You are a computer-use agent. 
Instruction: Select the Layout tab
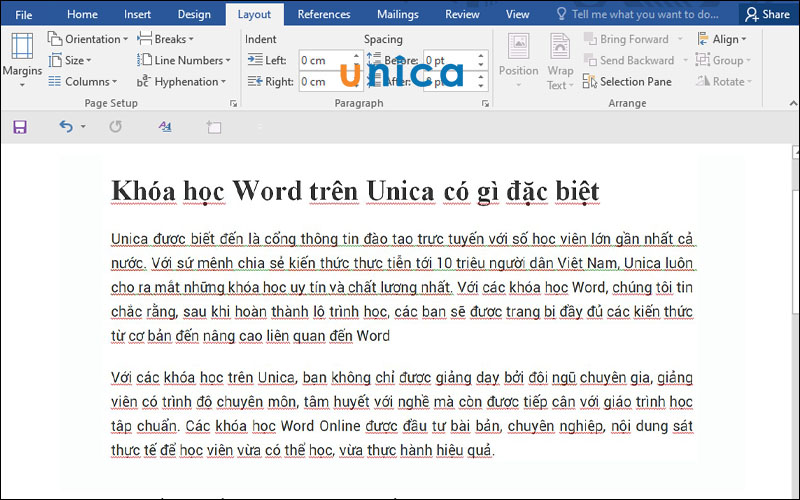coord(254,15)
